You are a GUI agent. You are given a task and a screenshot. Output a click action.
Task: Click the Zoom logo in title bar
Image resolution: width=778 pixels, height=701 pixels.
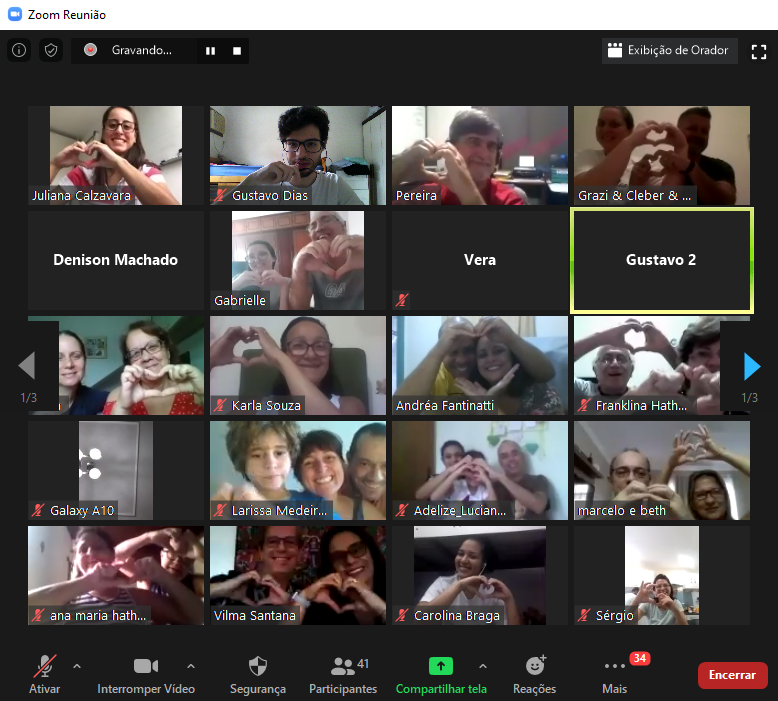[x=15, y=14]
